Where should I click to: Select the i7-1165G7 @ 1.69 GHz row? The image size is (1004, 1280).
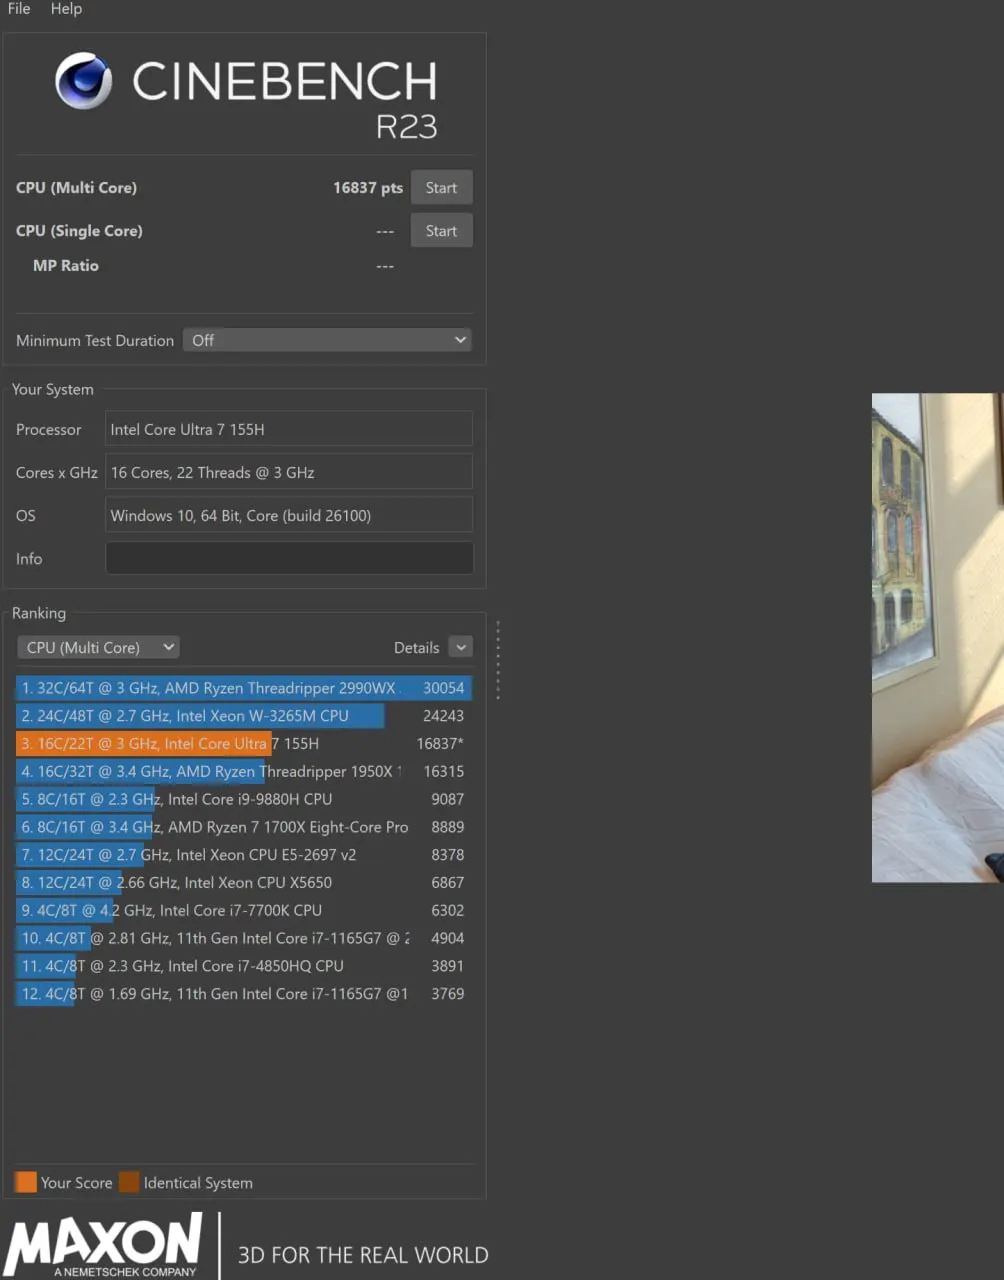243,994
